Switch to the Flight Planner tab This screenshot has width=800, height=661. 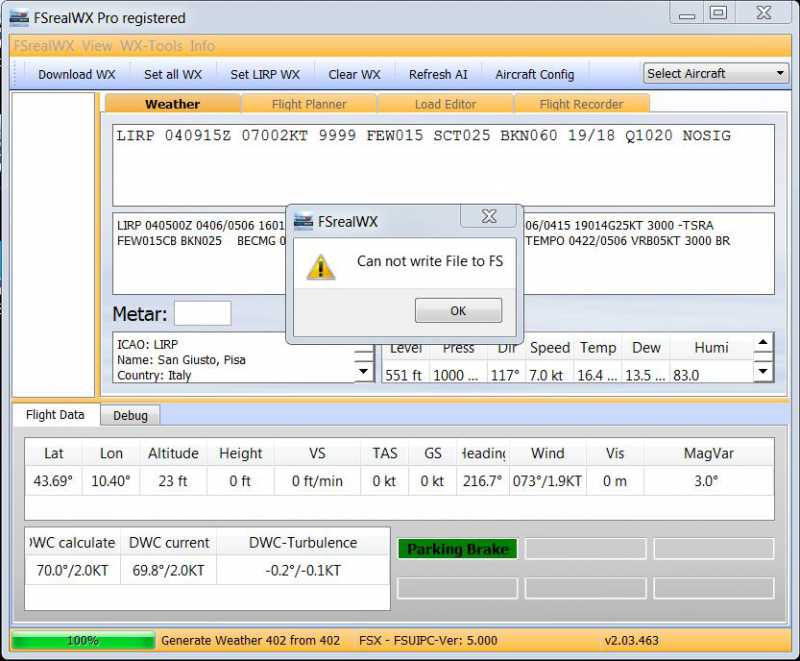pyautogui.click(x=309, y=104)
